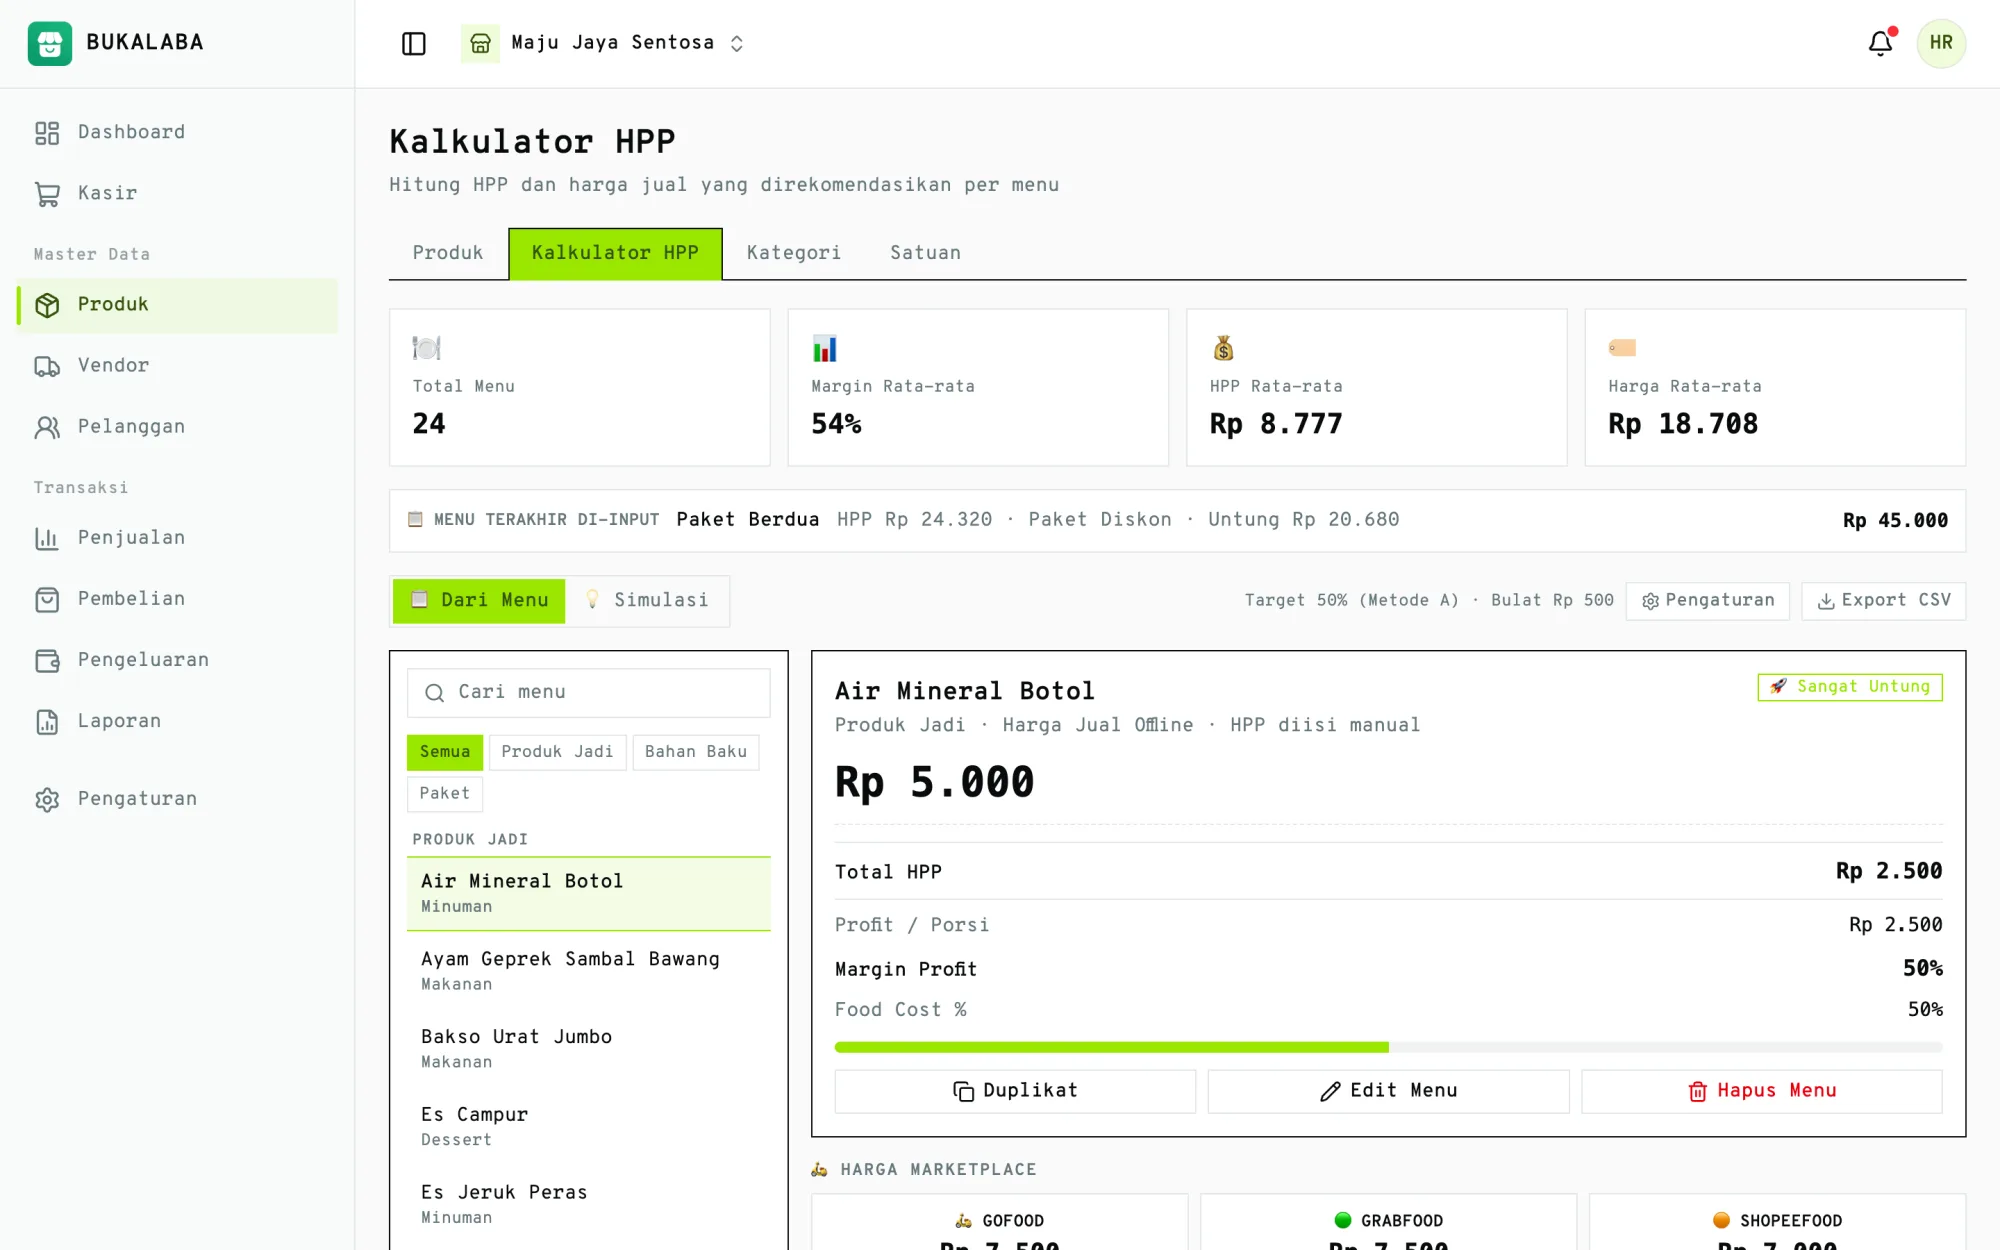This screenshot has width=2000, height=1250.
Task: Open the Pengaturan button near Export CSV
Action: point(1708,601)
